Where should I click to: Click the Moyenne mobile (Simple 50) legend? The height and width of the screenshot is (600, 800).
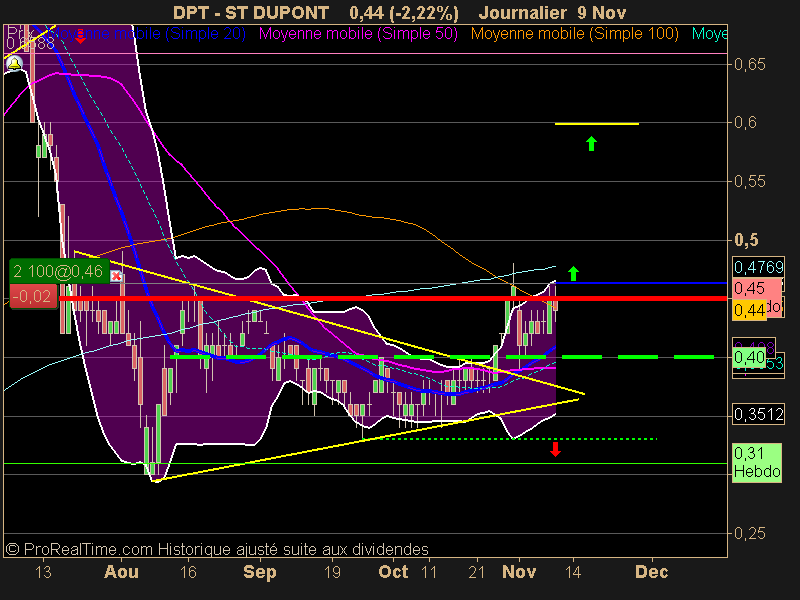pos(358,34)
